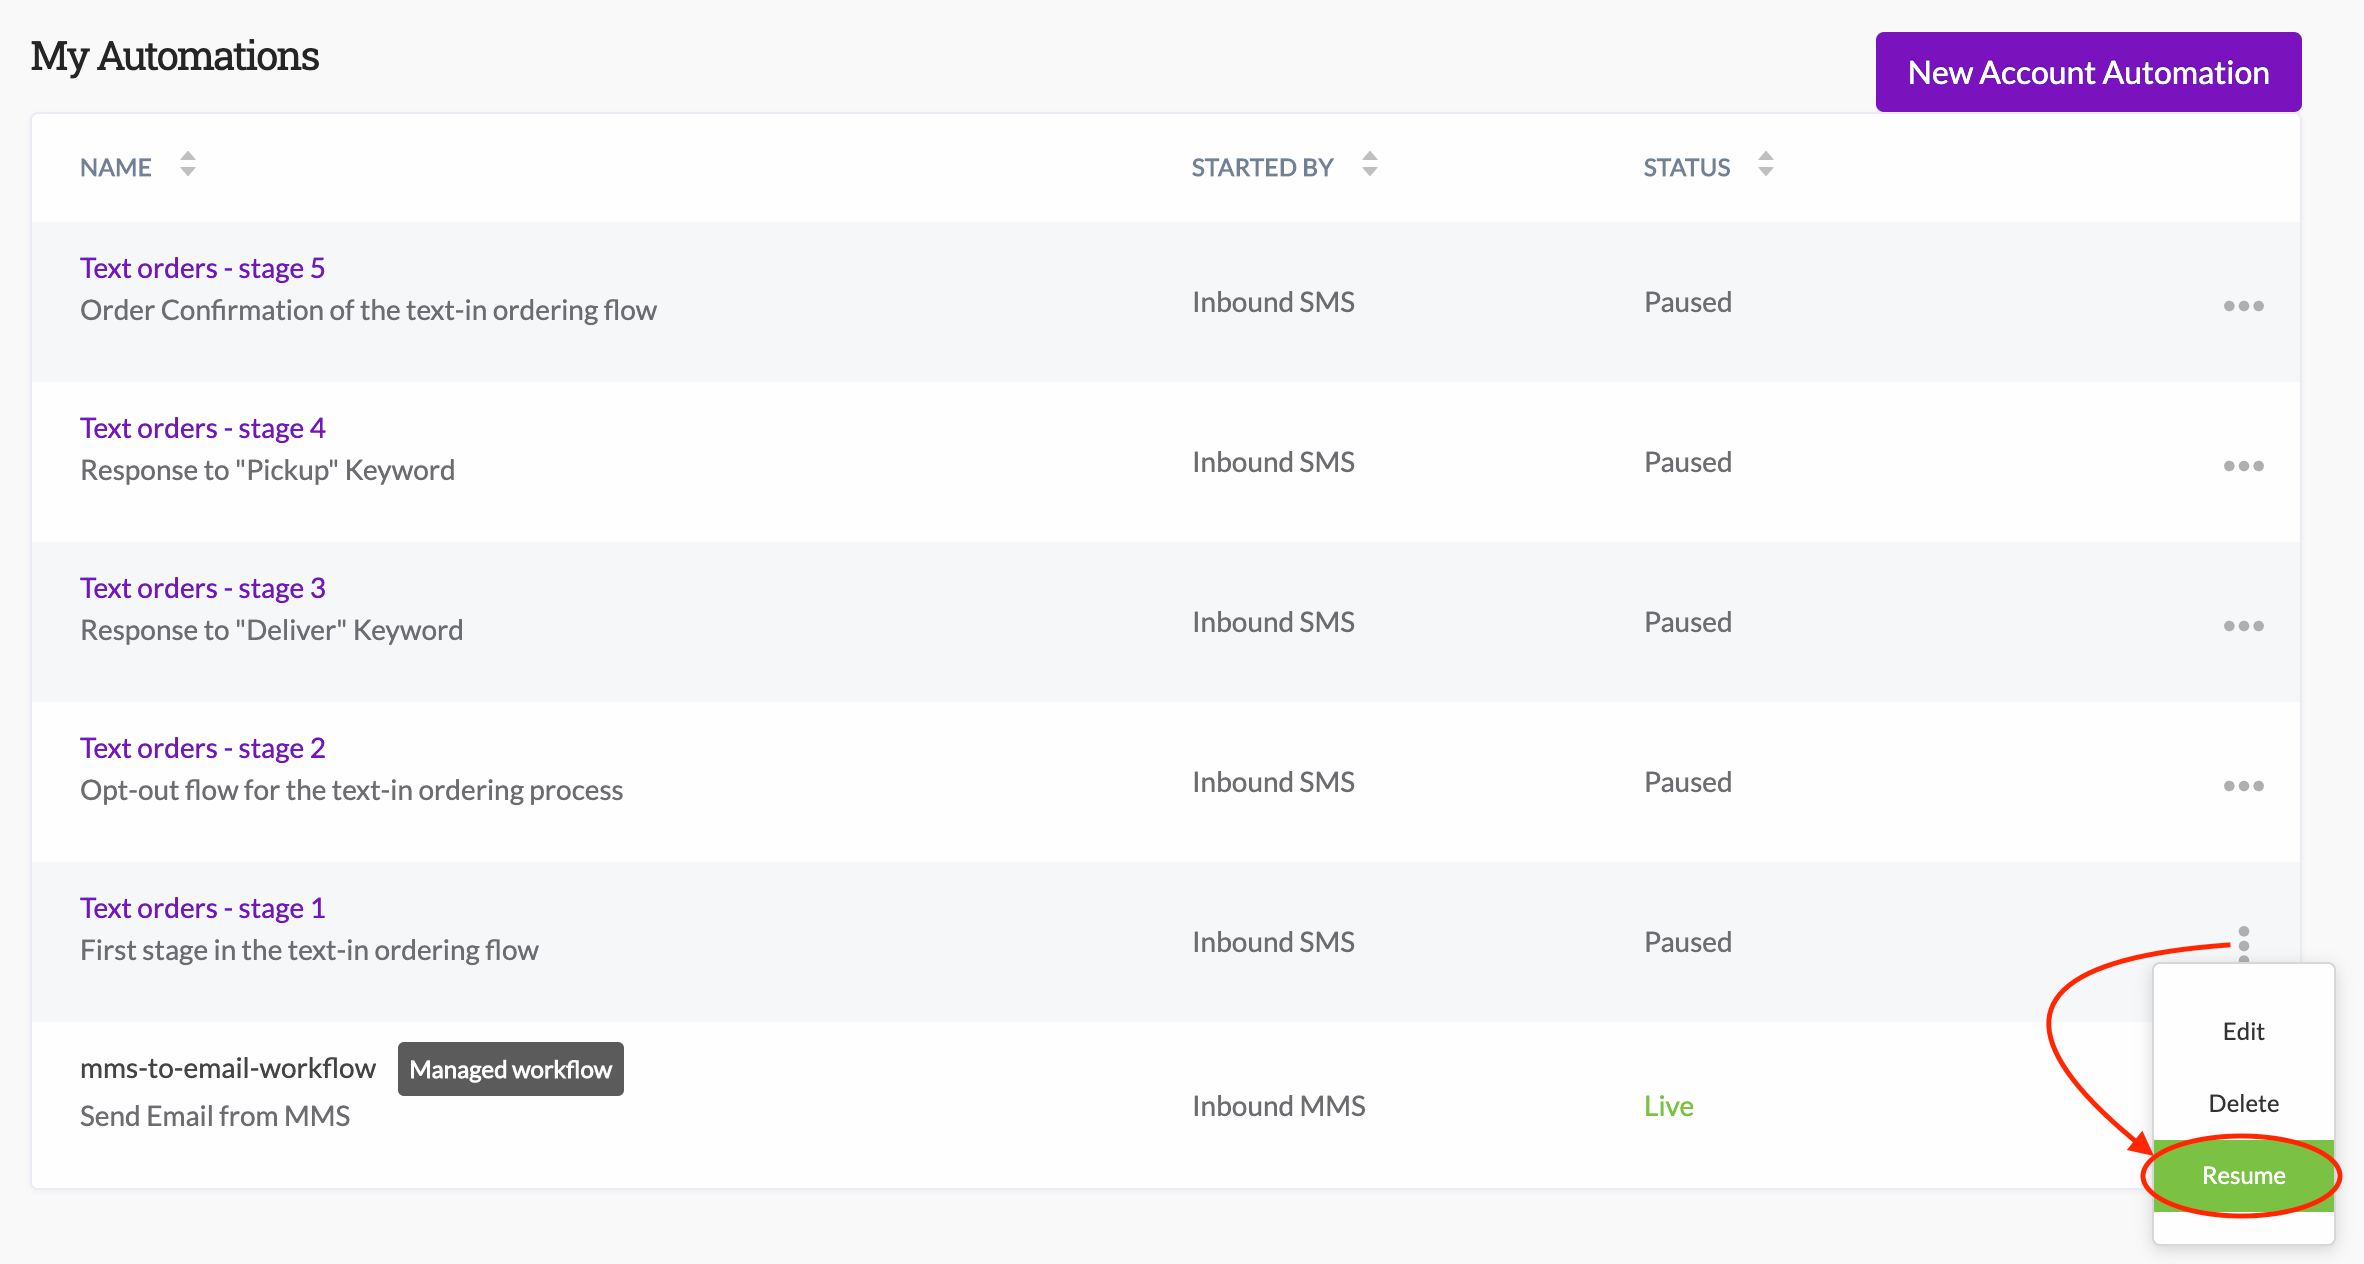Close the vertical dots menu for stage 1
Screen dimensions: 2364x1264
2243,942
